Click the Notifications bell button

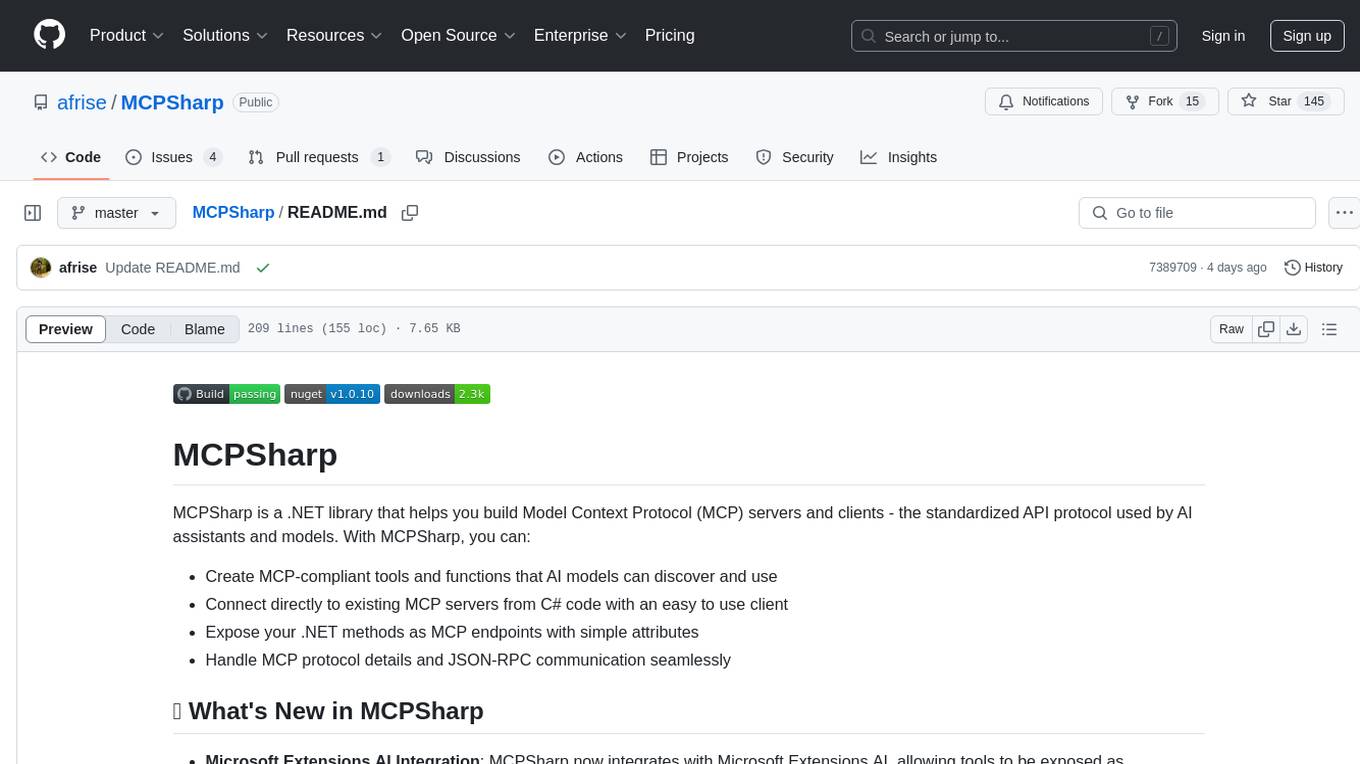(1044, 102)
